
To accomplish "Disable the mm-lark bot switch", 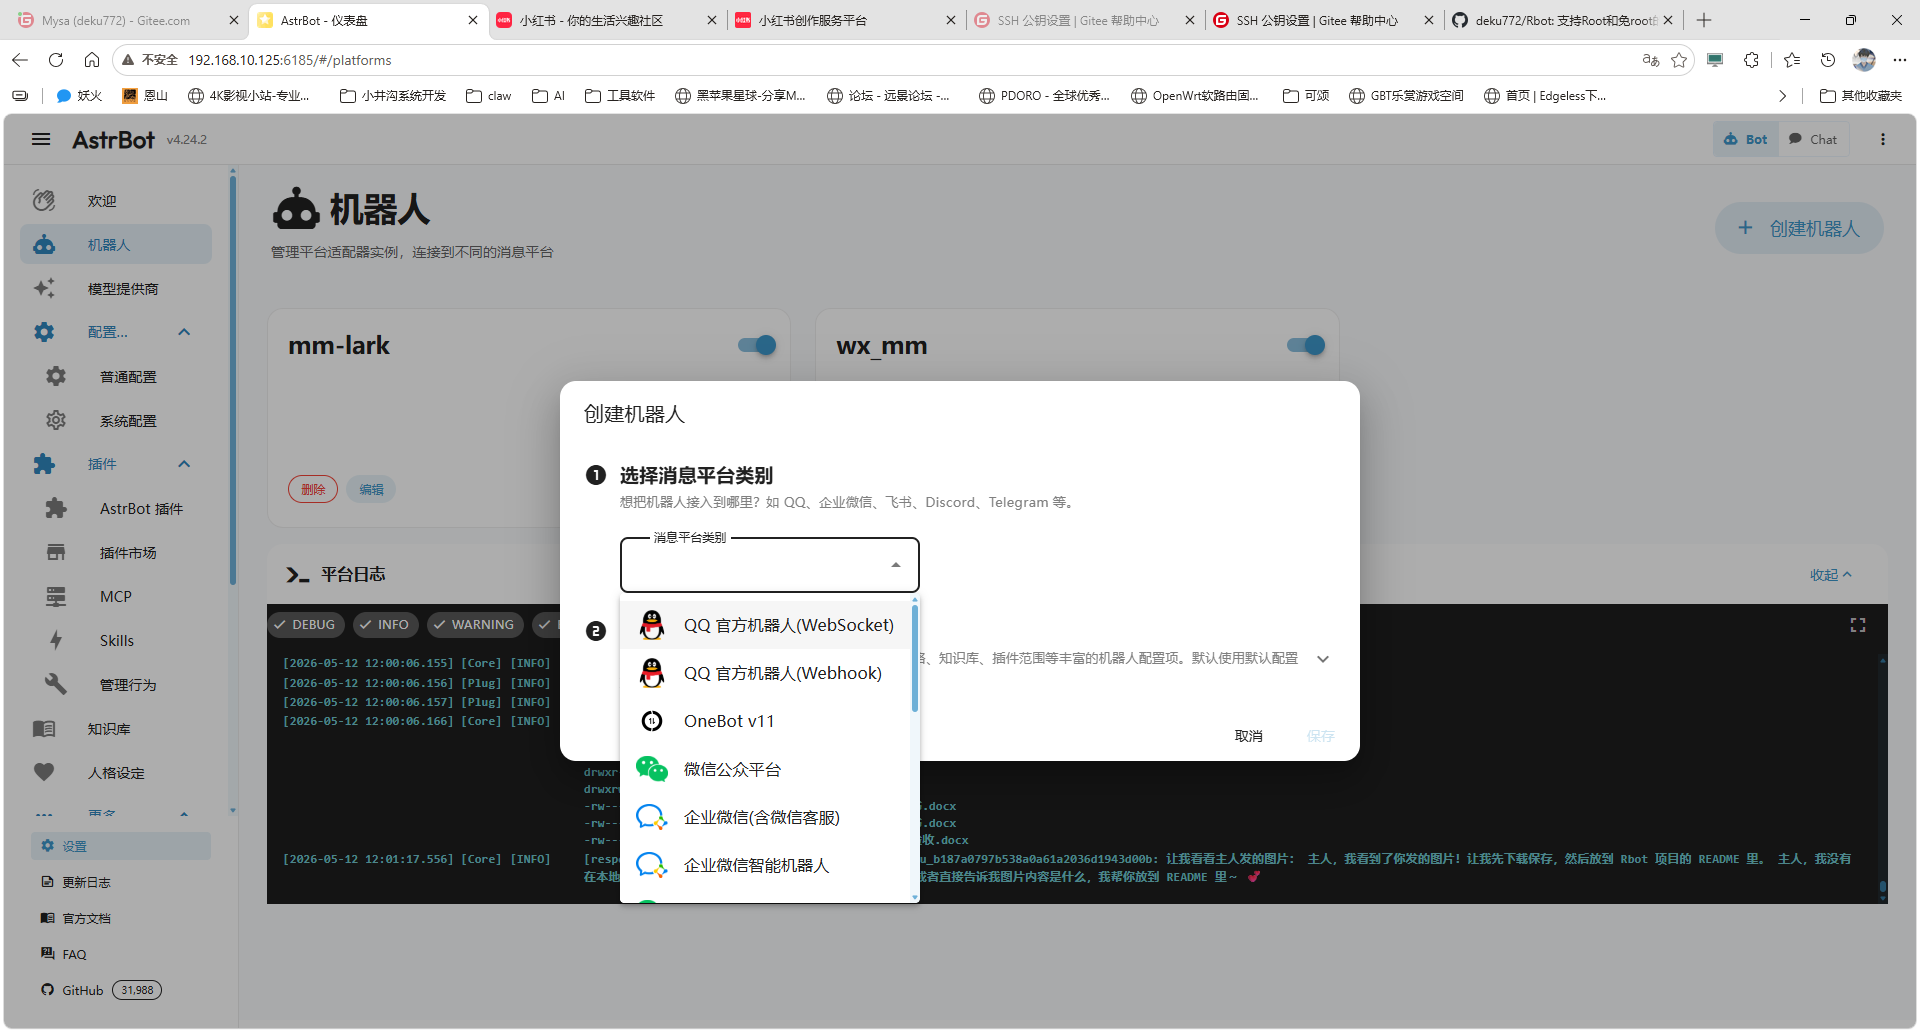I will pyautogui.click(x=757, y=345).
